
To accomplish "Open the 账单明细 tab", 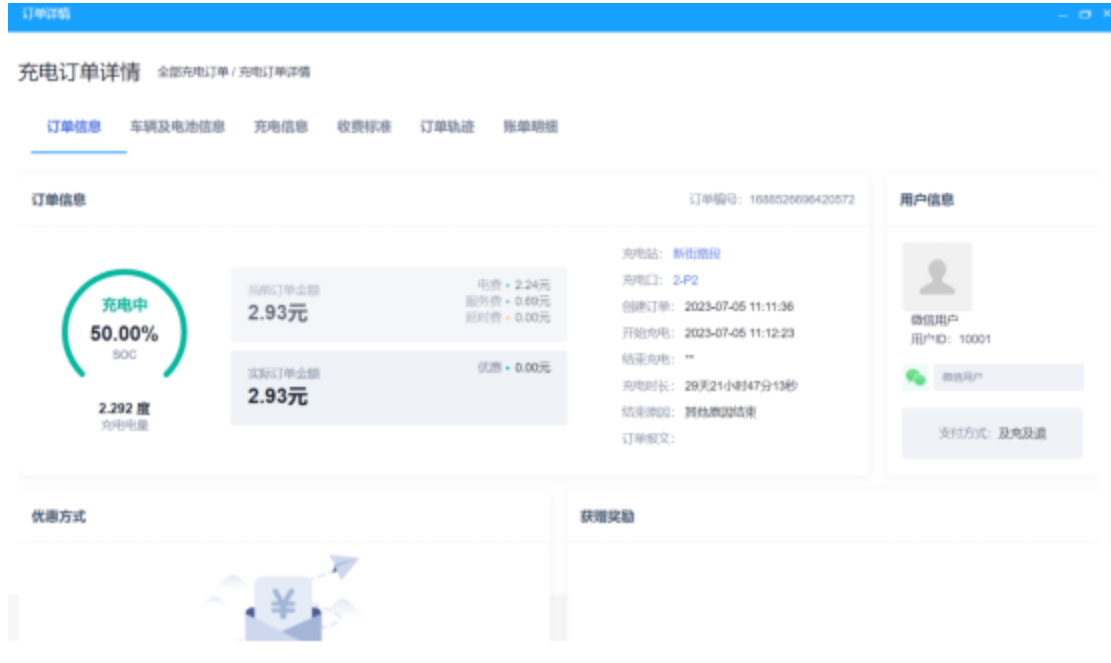I will click(530, 127).
